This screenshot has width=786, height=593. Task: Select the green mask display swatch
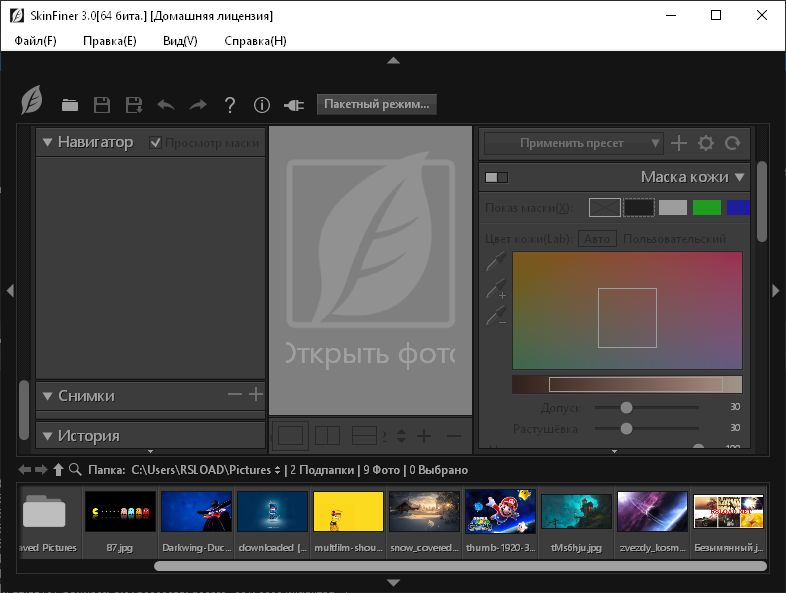point(706,208)
